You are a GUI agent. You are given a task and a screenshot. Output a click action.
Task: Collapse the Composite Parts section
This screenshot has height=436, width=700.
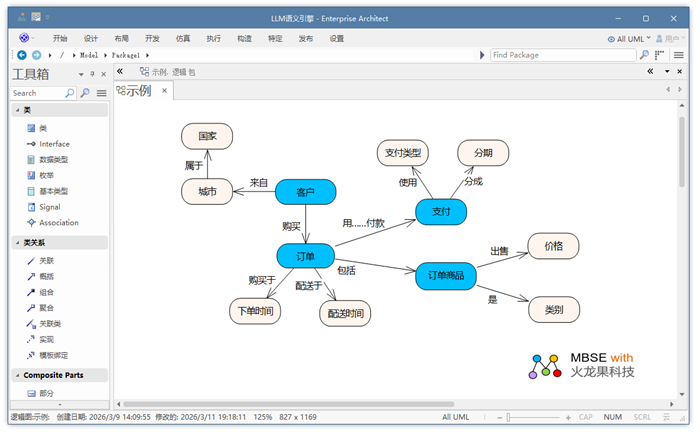pyautogui.click(x=17, y=375)
